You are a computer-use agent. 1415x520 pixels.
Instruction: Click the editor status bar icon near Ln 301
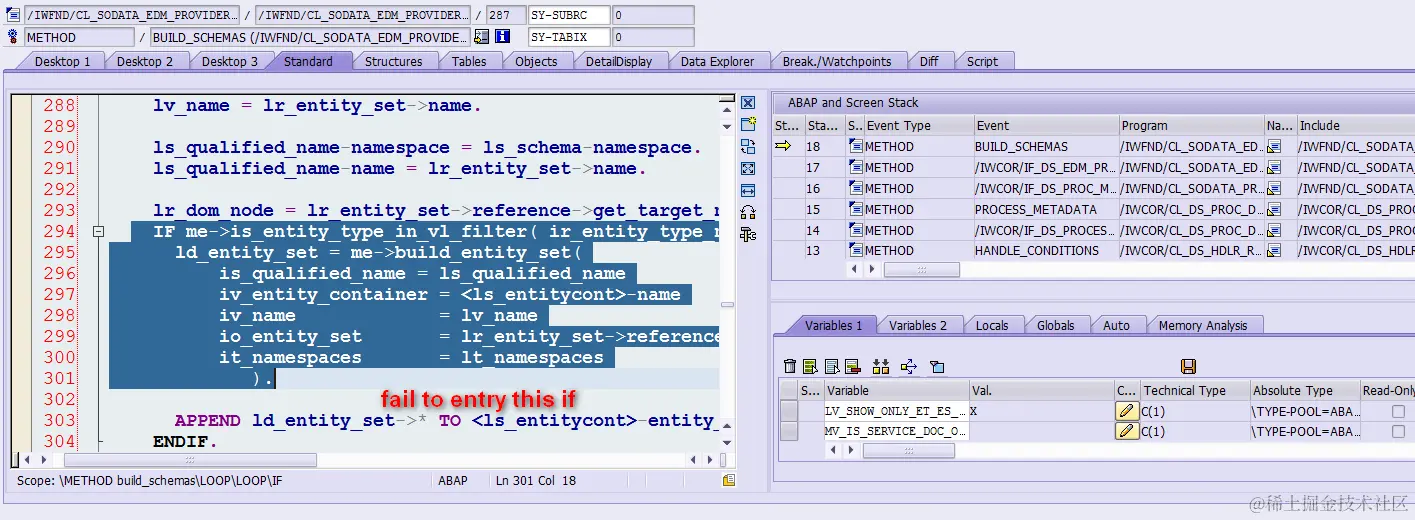729,481
